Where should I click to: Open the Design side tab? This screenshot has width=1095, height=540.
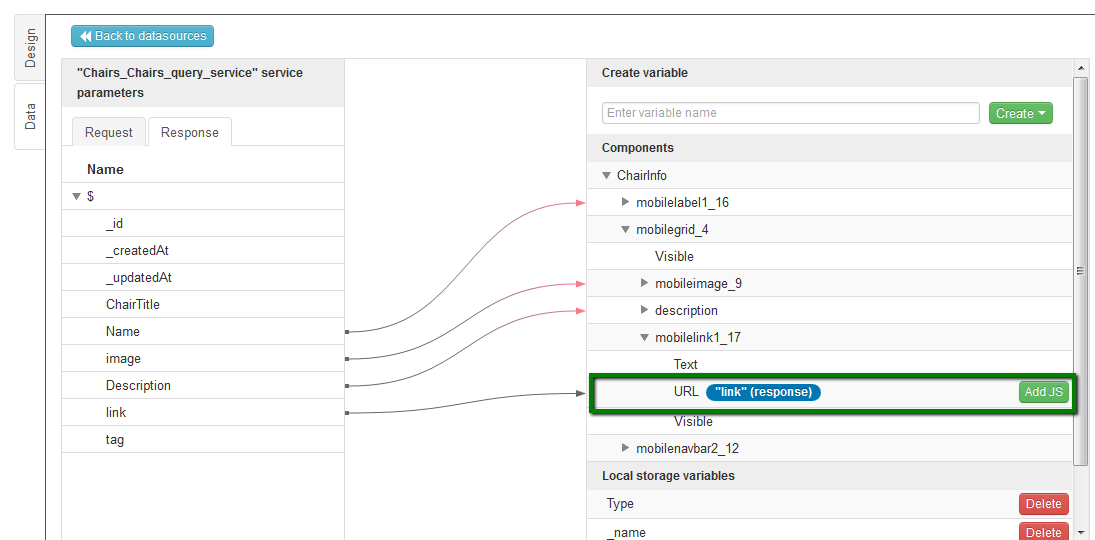pos(30,48)
